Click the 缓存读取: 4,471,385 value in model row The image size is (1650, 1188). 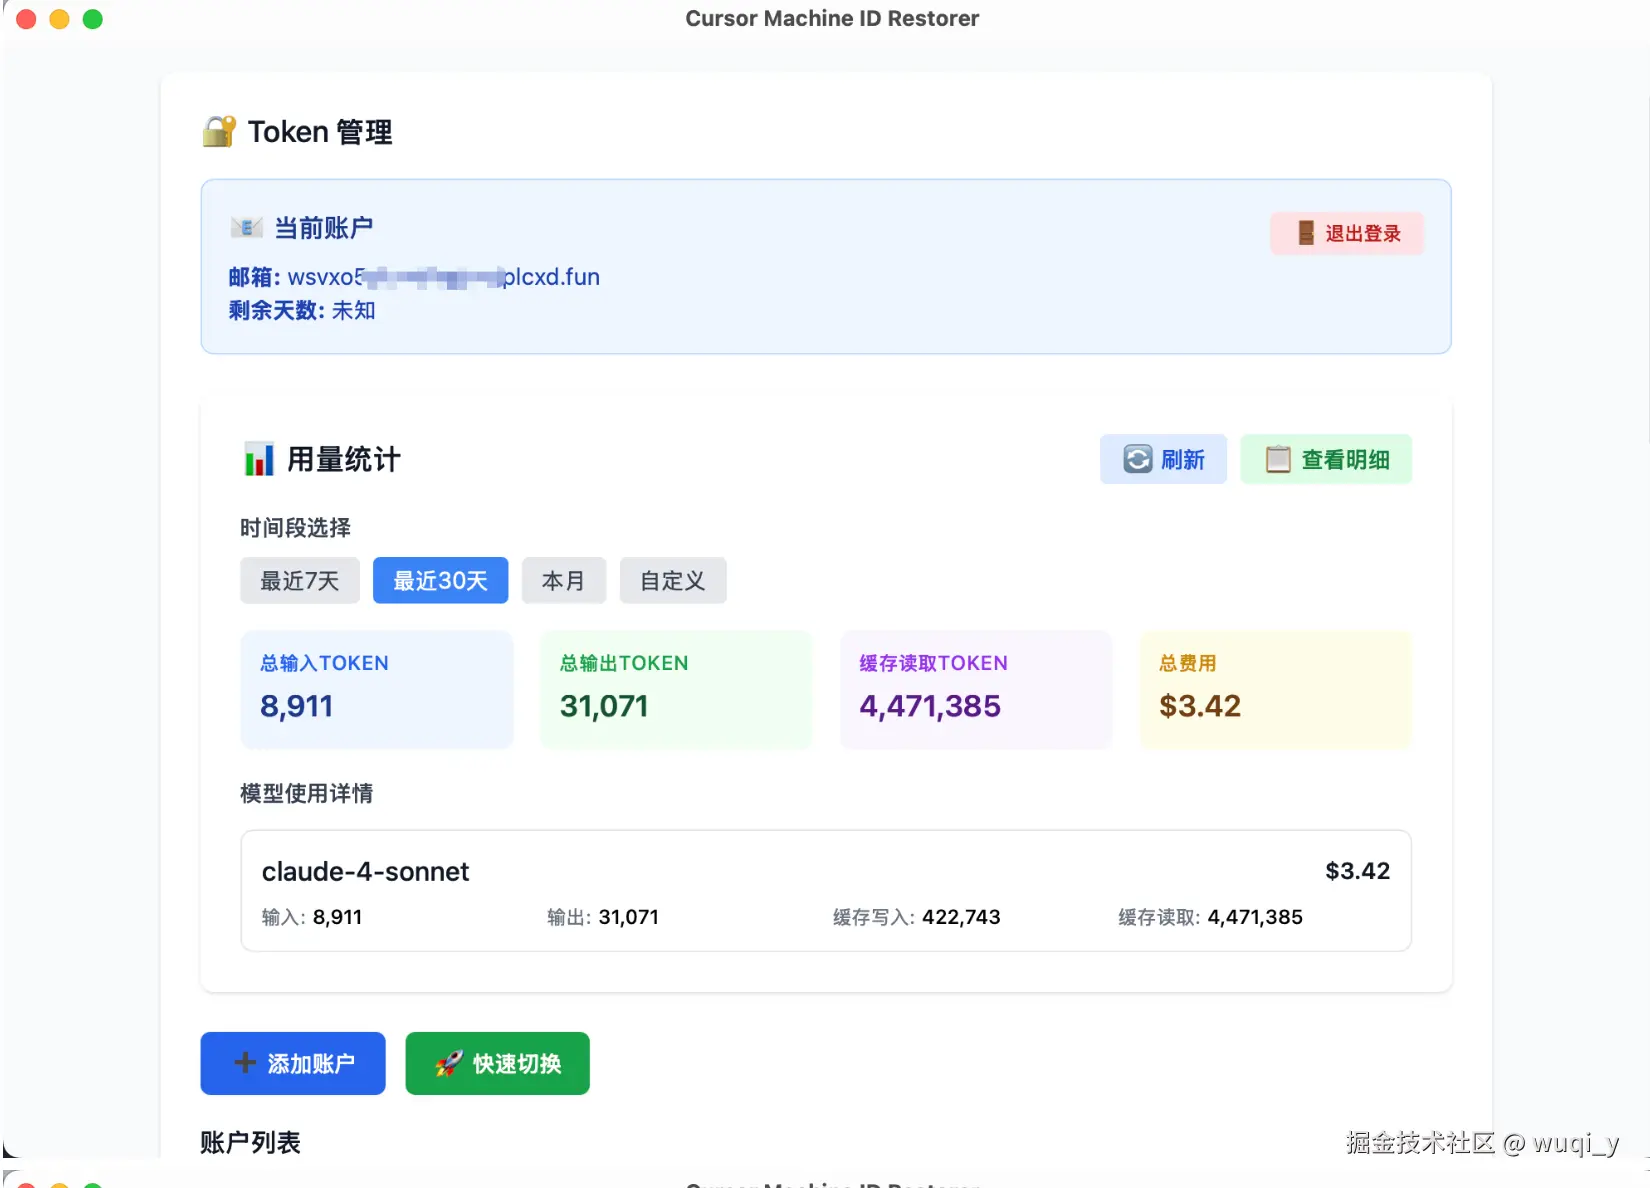pos(1210,917)
